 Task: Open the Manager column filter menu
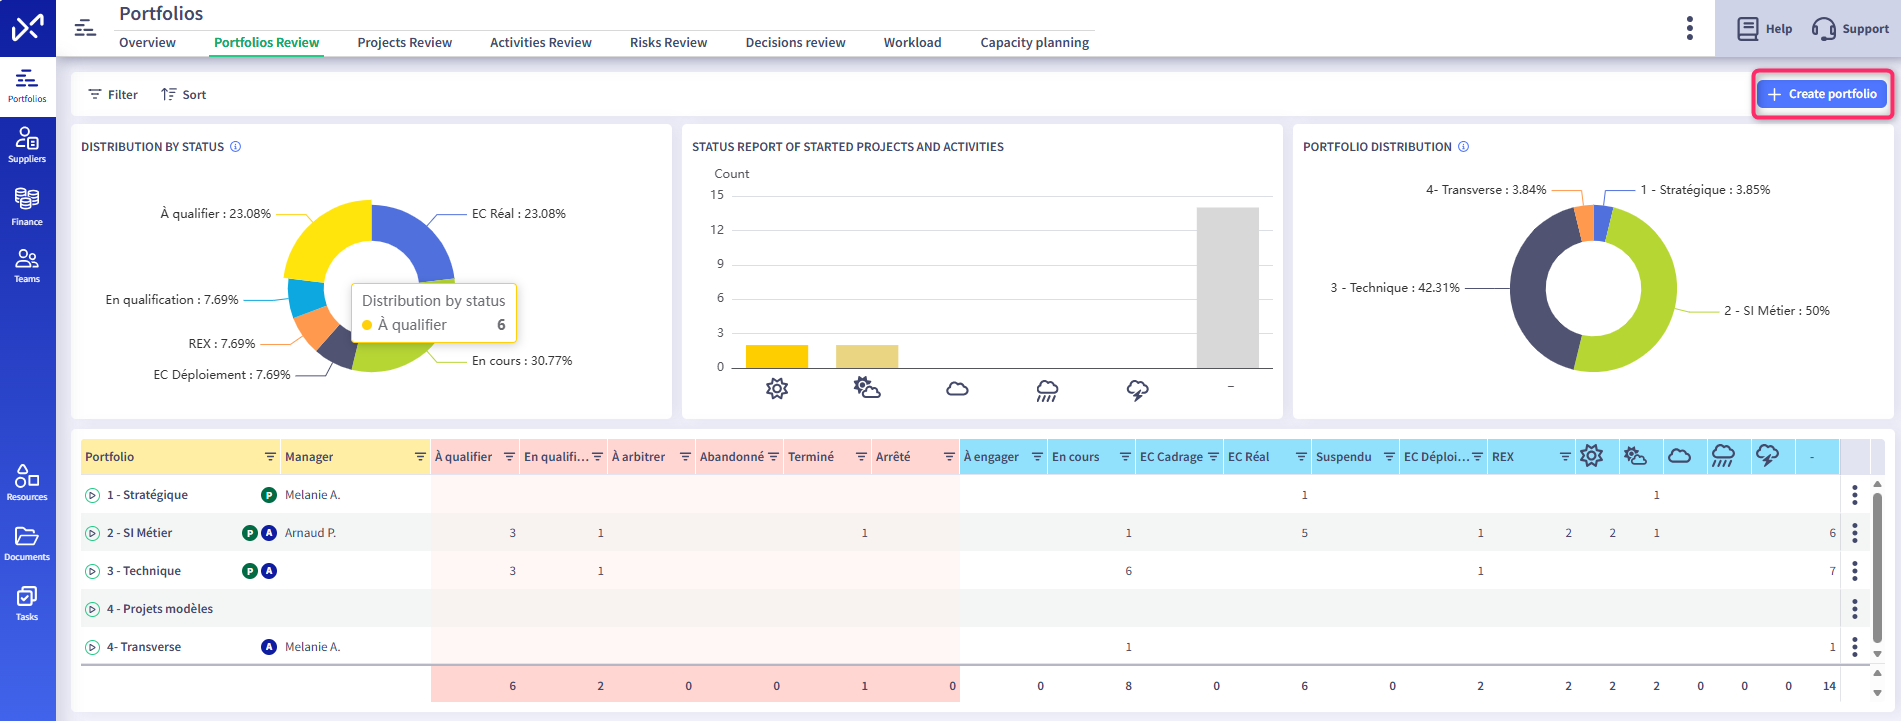420,457
